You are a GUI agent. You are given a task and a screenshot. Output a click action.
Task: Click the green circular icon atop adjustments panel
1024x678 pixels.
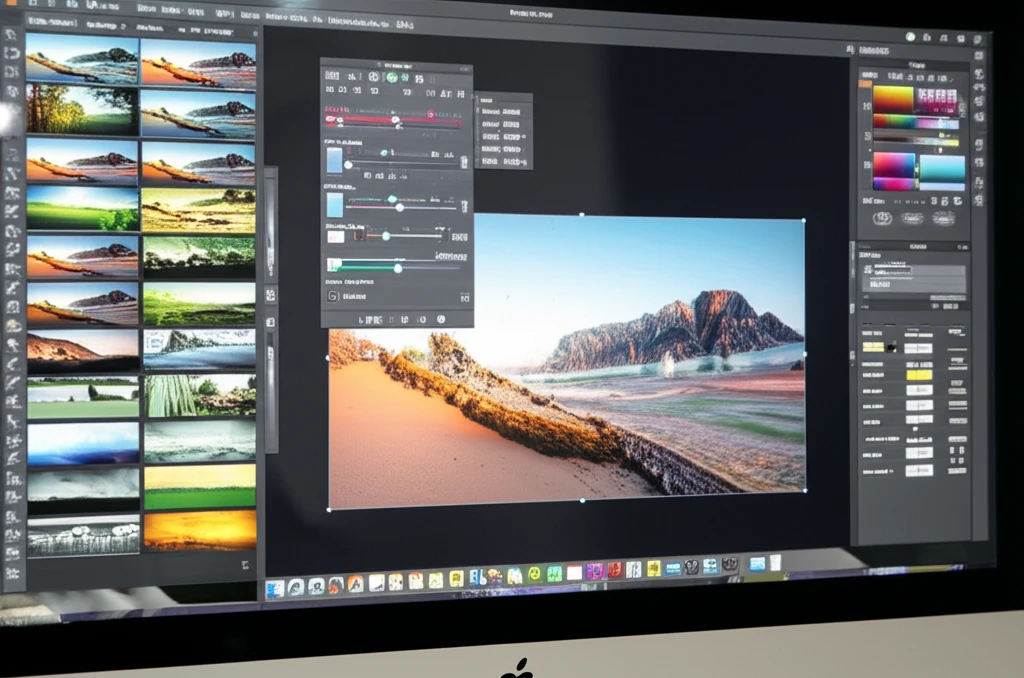(391, 77)
